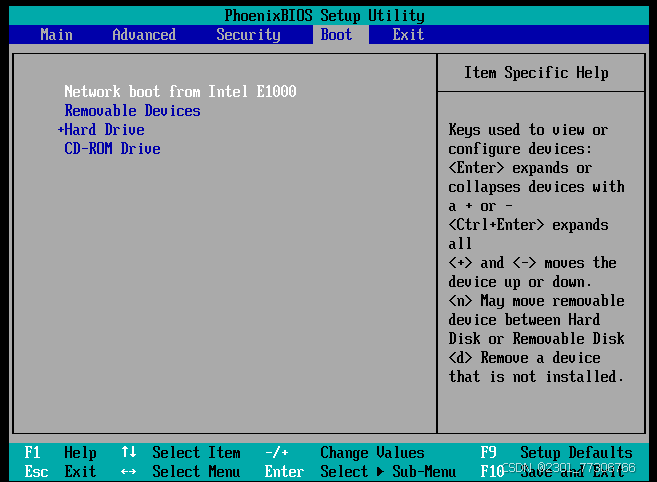The image size is (657, 482).
Task: Click the -/+ Change Values hint
Action: [344, 453]
